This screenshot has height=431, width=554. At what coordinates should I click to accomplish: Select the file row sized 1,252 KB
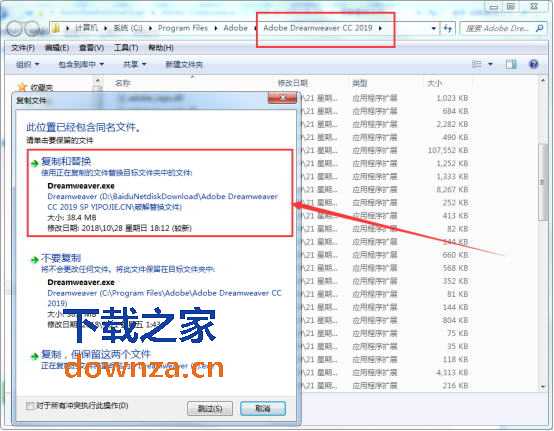click(x=384, y=163)
